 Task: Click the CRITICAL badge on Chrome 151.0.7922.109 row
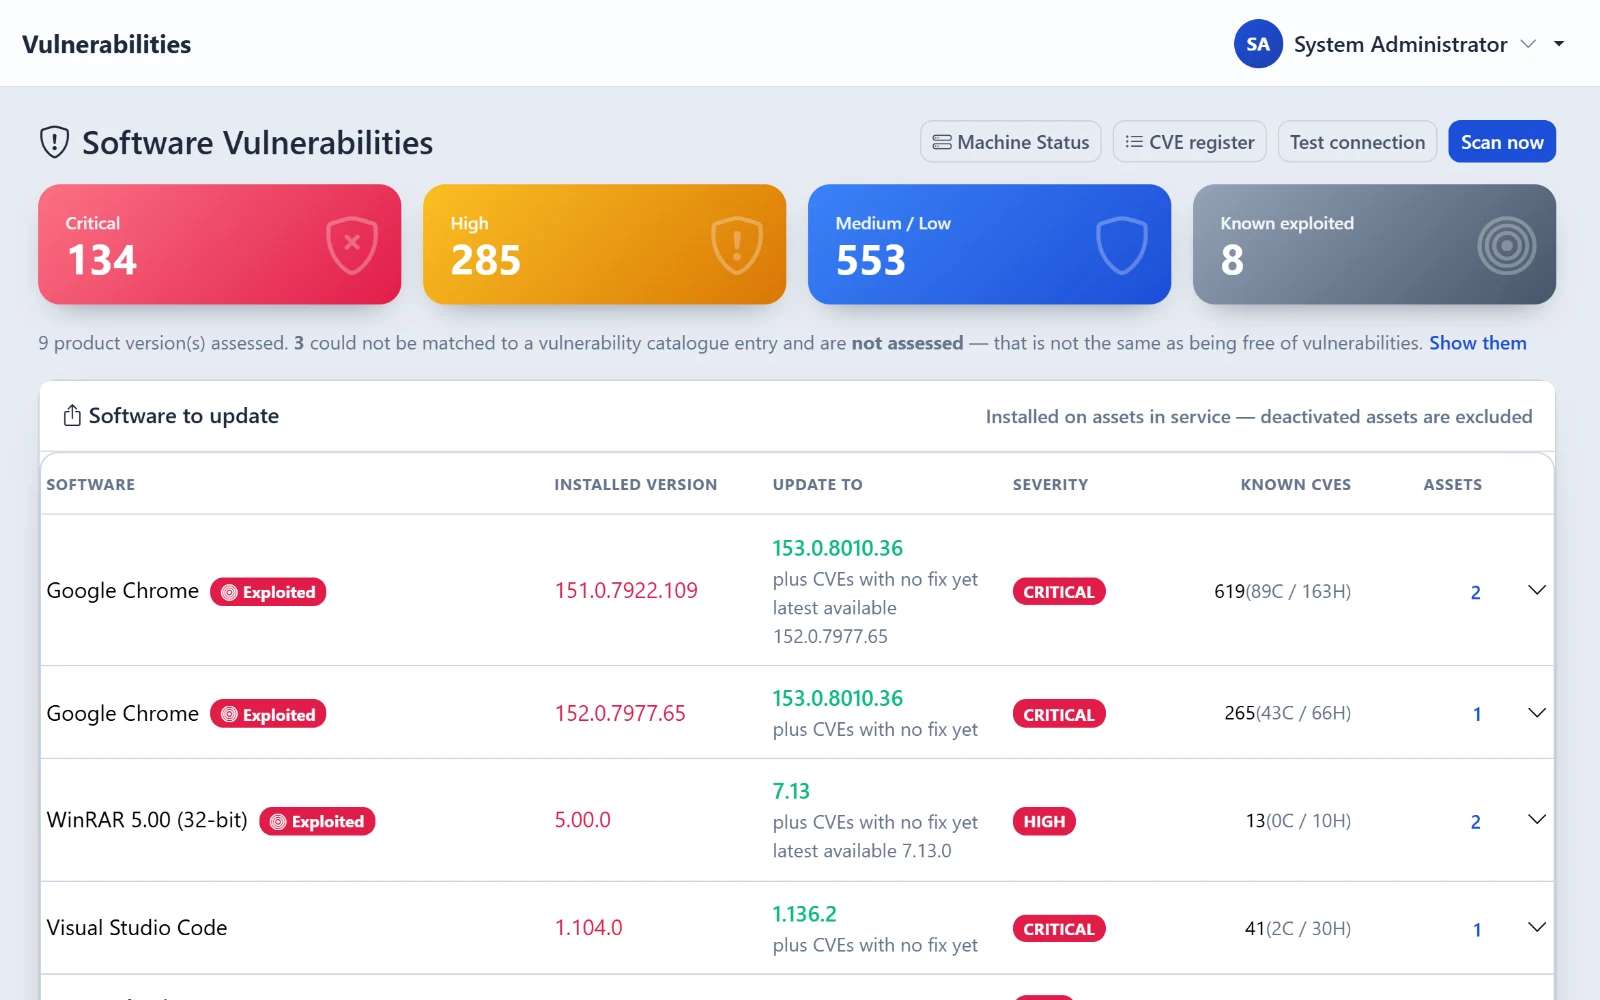(1059, 592)
